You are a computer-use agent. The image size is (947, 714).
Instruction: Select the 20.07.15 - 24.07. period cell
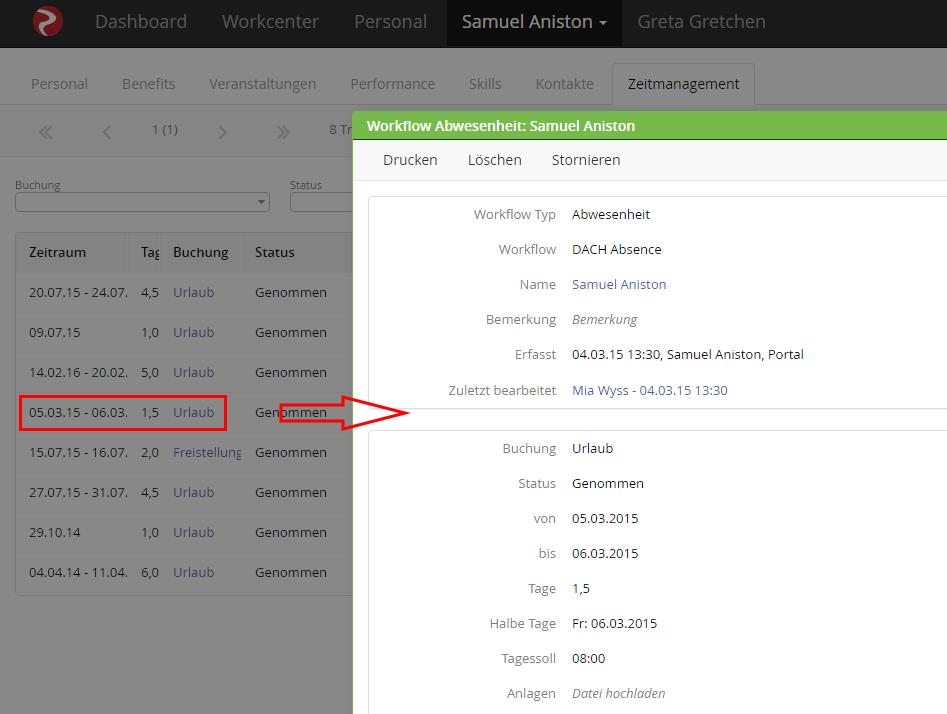pos(78,292)
